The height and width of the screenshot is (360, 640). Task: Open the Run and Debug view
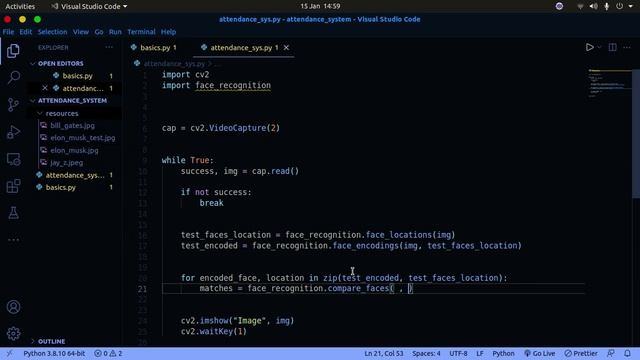(x=13, y=132)
